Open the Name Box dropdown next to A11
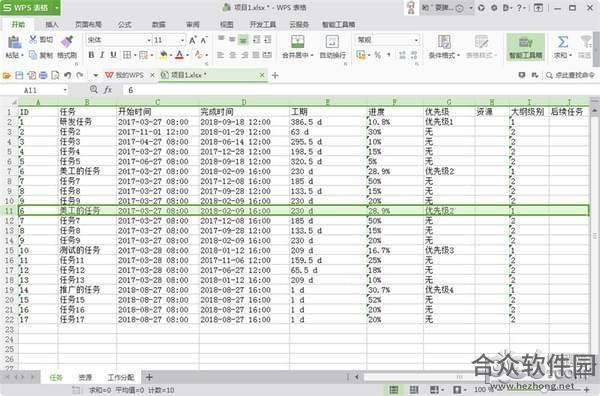Screen dimensions: 600x396 [x=65, y=90]
